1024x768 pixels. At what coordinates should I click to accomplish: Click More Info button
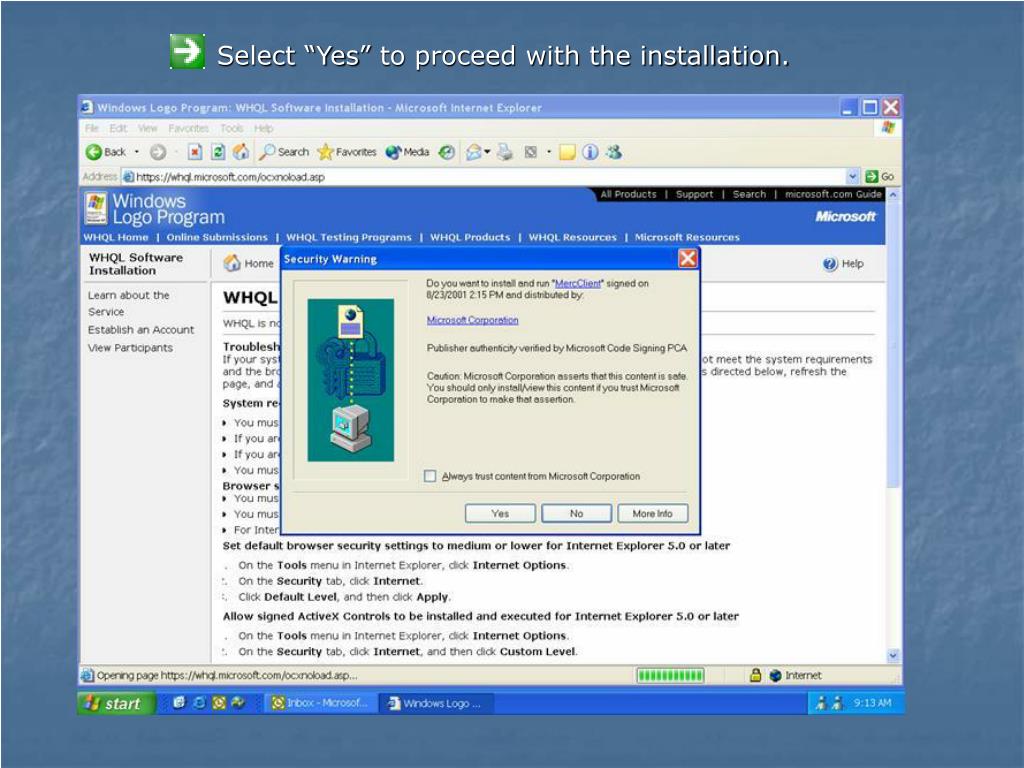(x=652, y=513)
